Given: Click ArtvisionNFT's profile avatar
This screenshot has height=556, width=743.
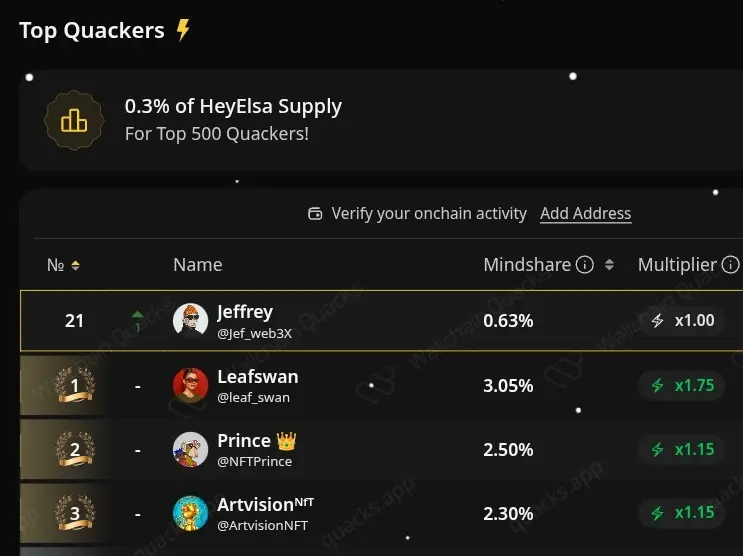Looking at the screenshot, I should 190,513.
